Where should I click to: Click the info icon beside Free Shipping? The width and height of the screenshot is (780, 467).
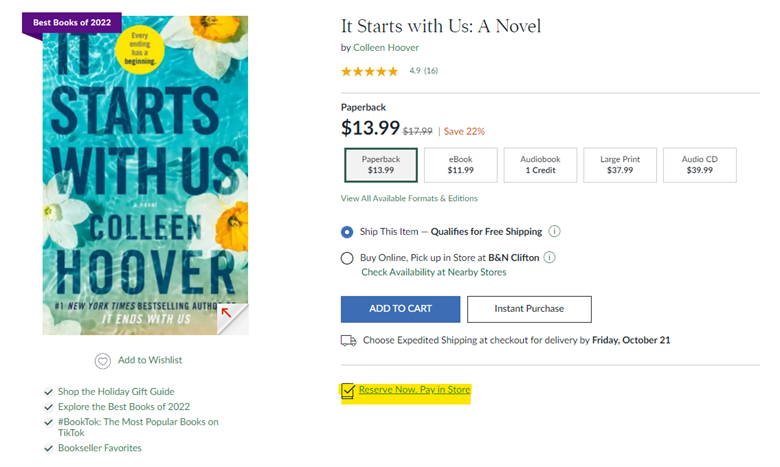coord(554,232)
